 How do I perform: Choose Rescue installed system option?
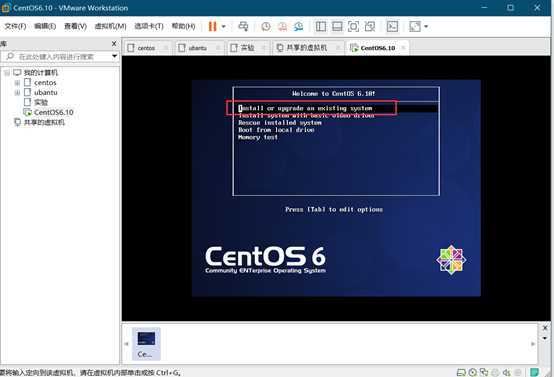point(280,123)
